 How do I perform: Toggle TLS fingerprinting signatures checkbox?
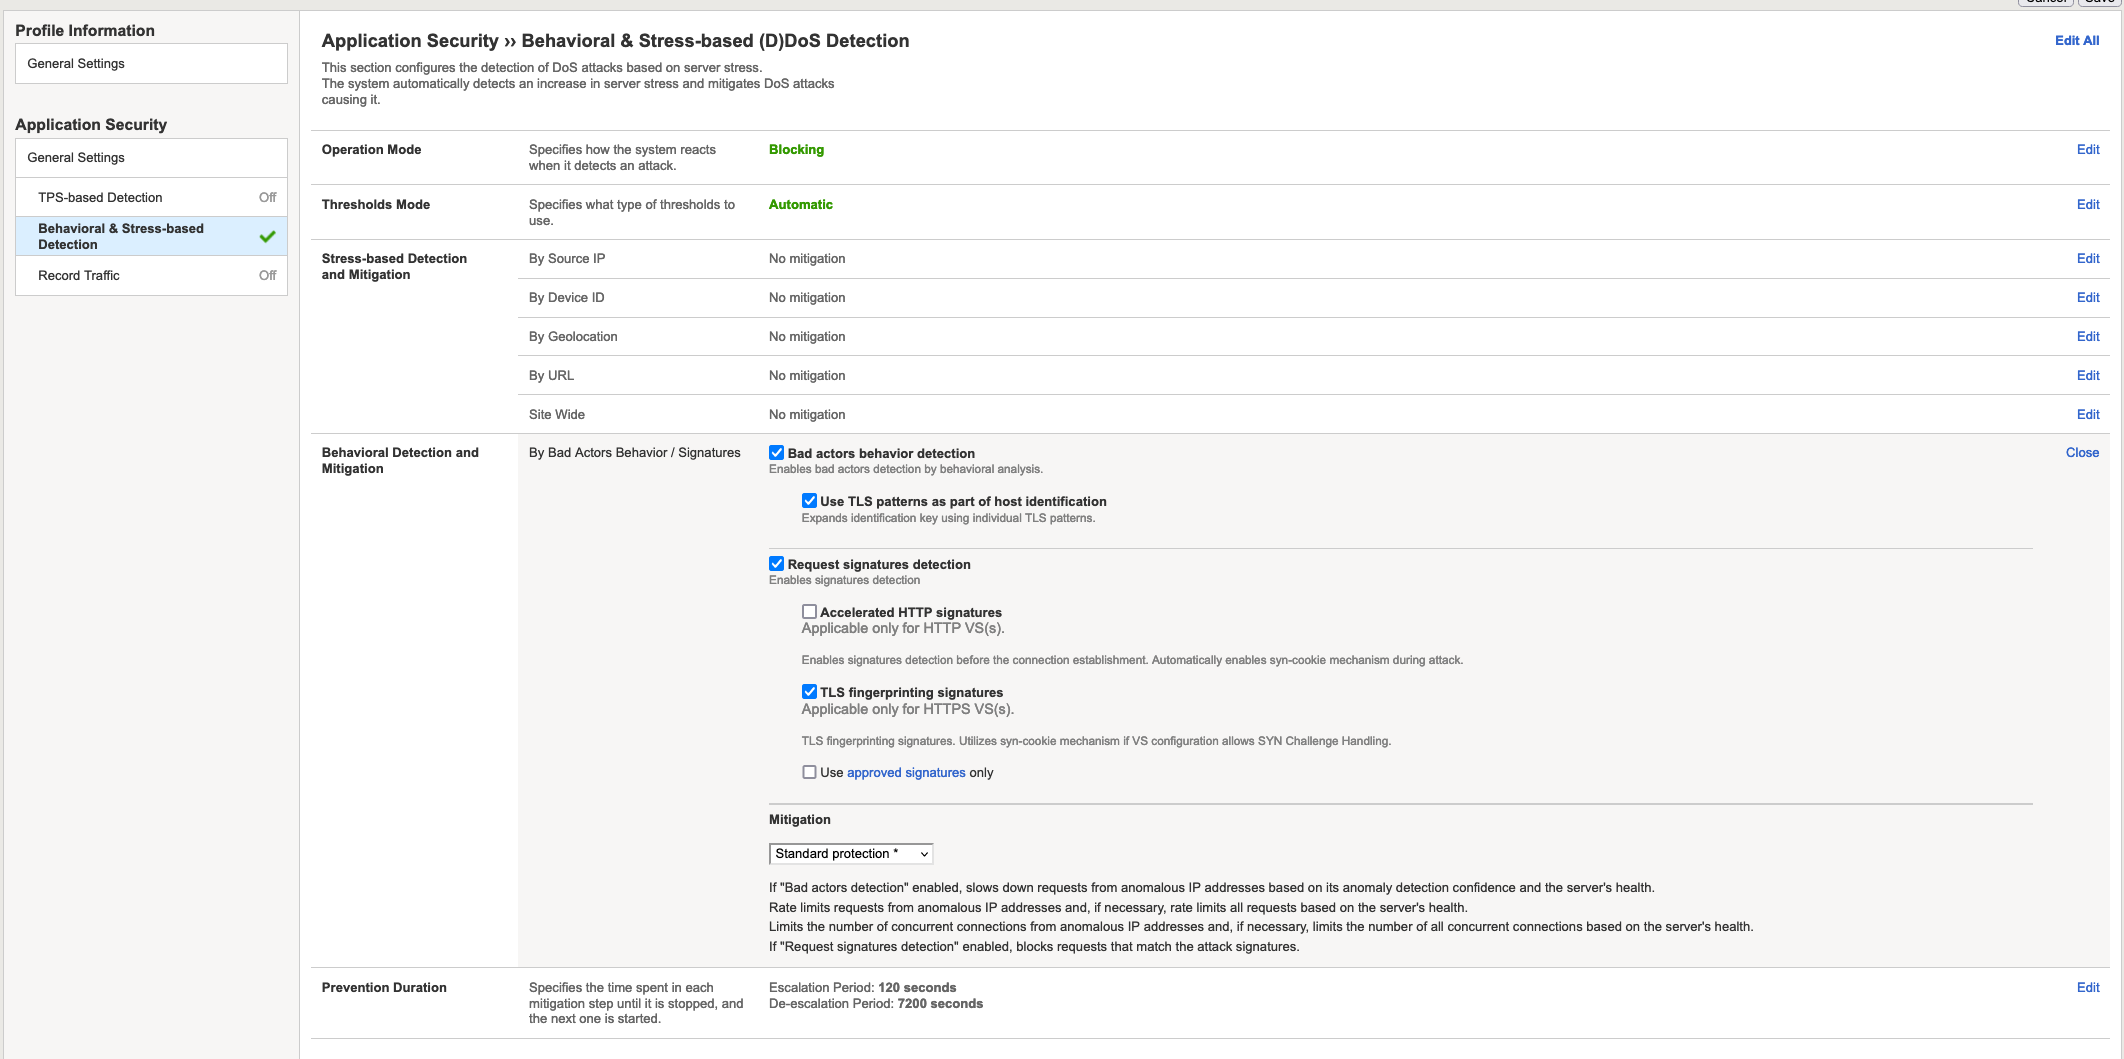pos(809,692)
